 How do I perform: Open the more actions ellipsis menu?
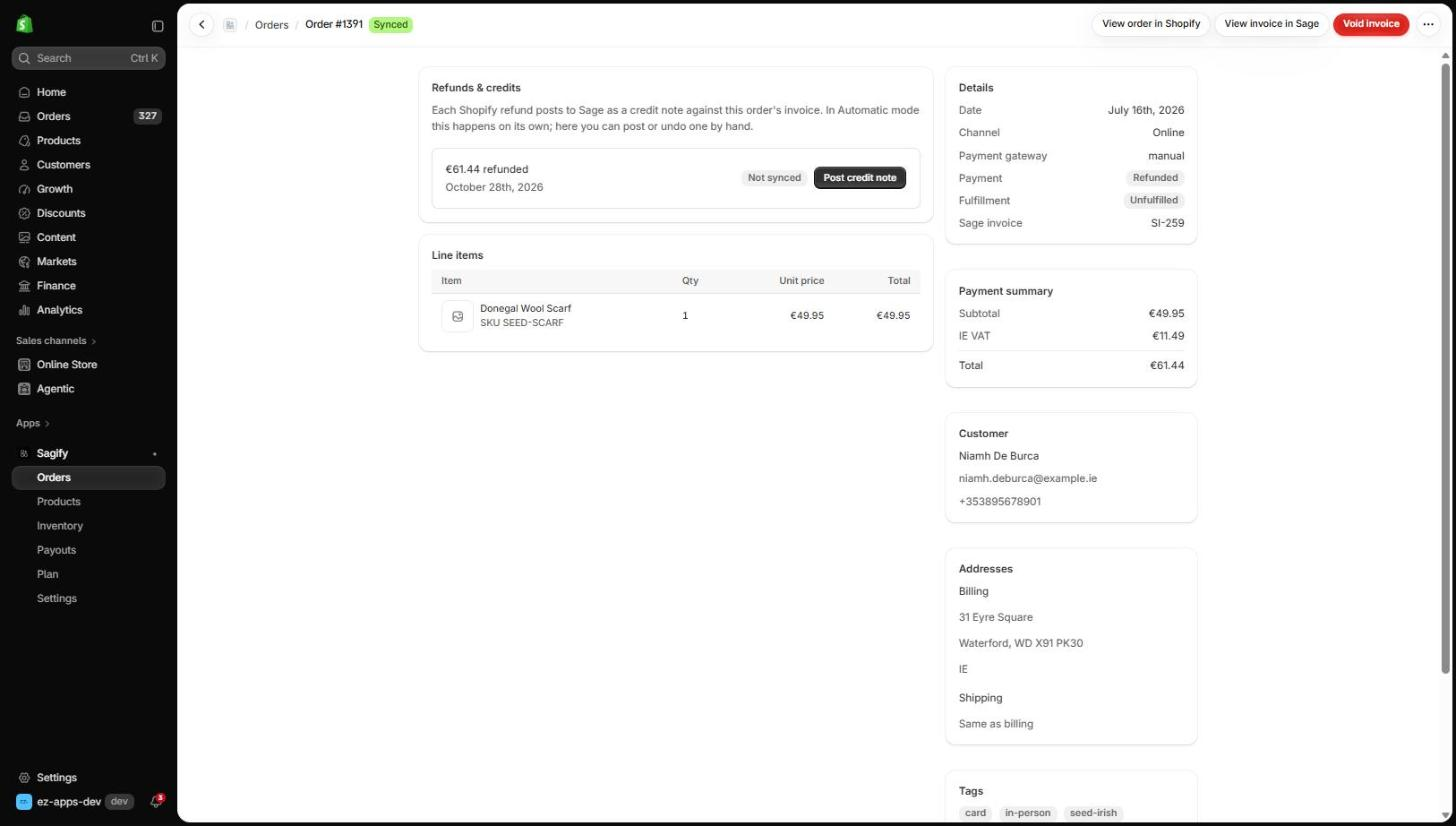(x=1428, y=24)
